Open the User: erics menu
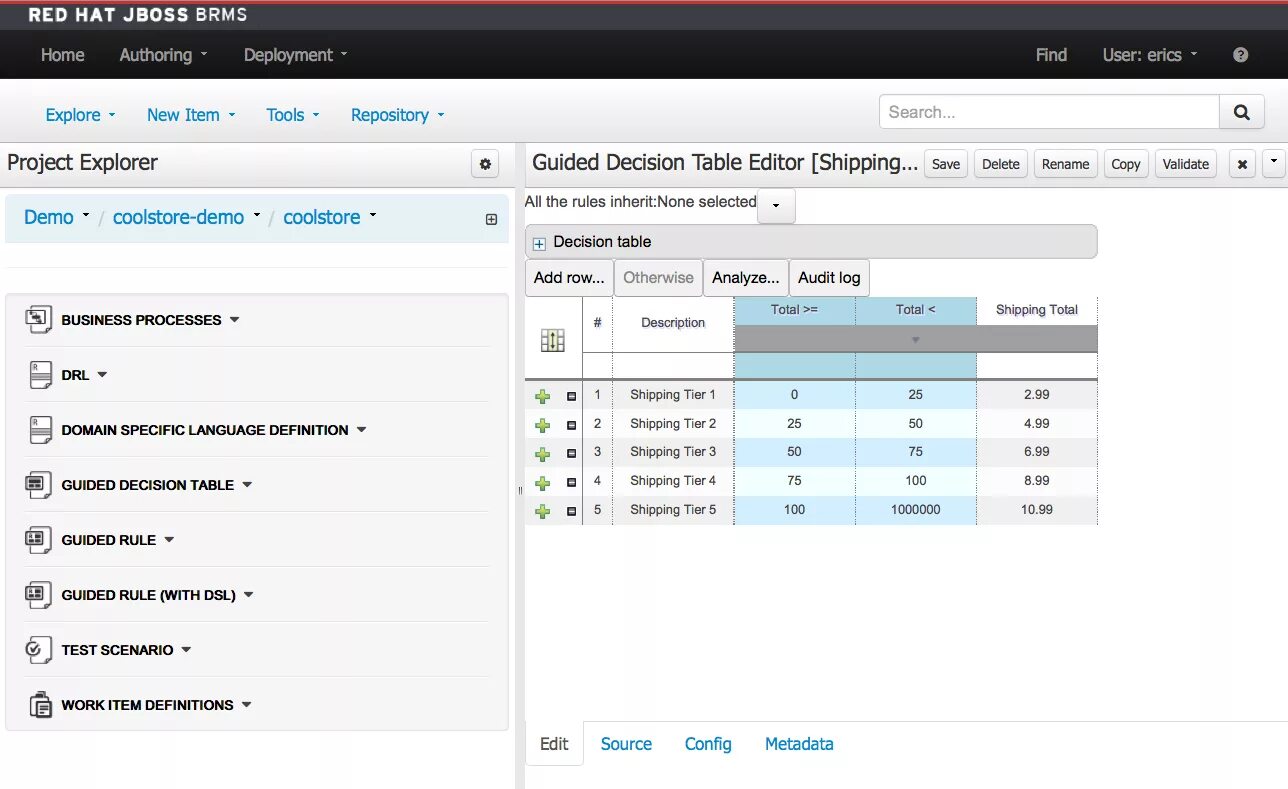Image resolution: width=1288 pixels, height=789 pixels. point(1149,55)
